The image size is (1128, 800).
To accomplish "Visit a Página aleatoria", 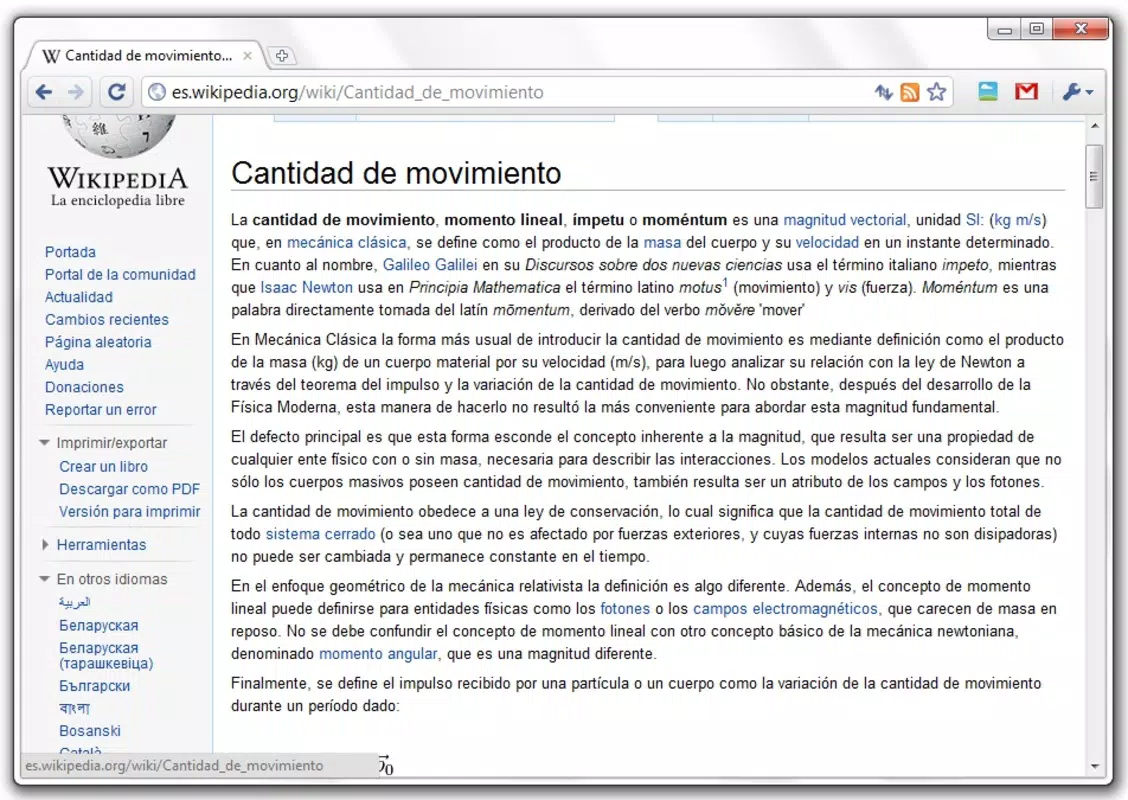I will coord(98,342).
